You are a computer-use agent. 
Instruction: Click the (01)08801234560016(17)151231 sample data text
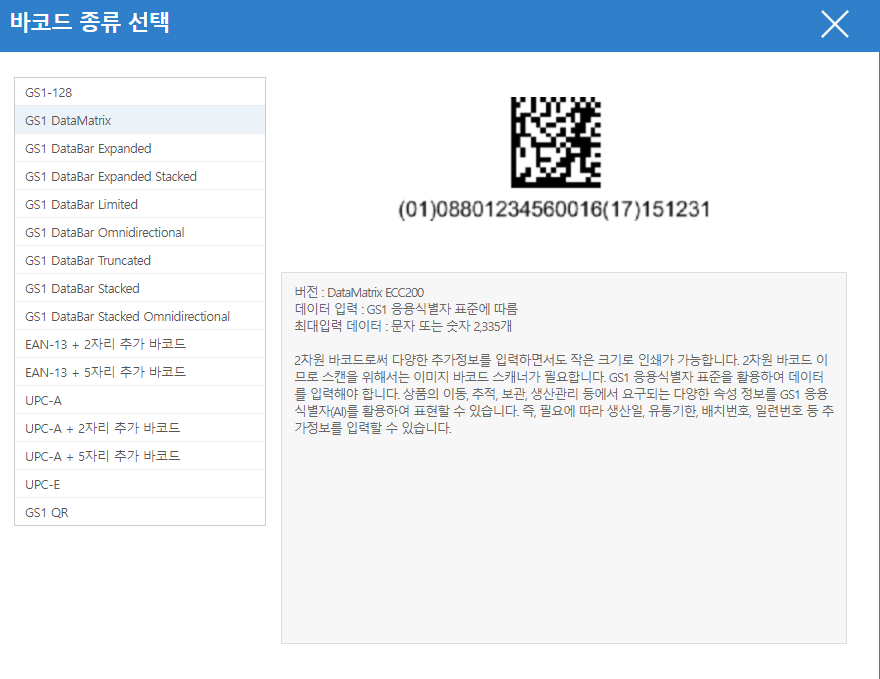click(x=554, y=210)
